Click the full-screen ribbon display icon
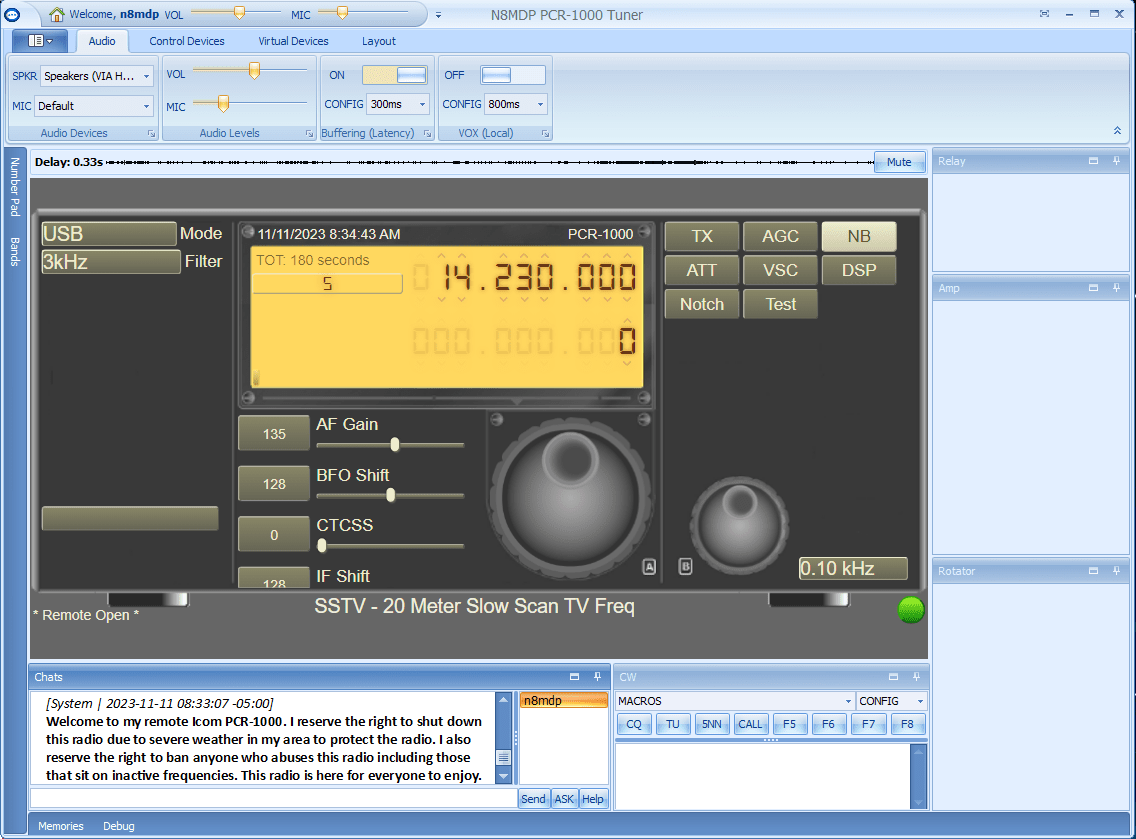Image resolution: width=1136 pixels, height=839 pixels. click(1044, 14)
